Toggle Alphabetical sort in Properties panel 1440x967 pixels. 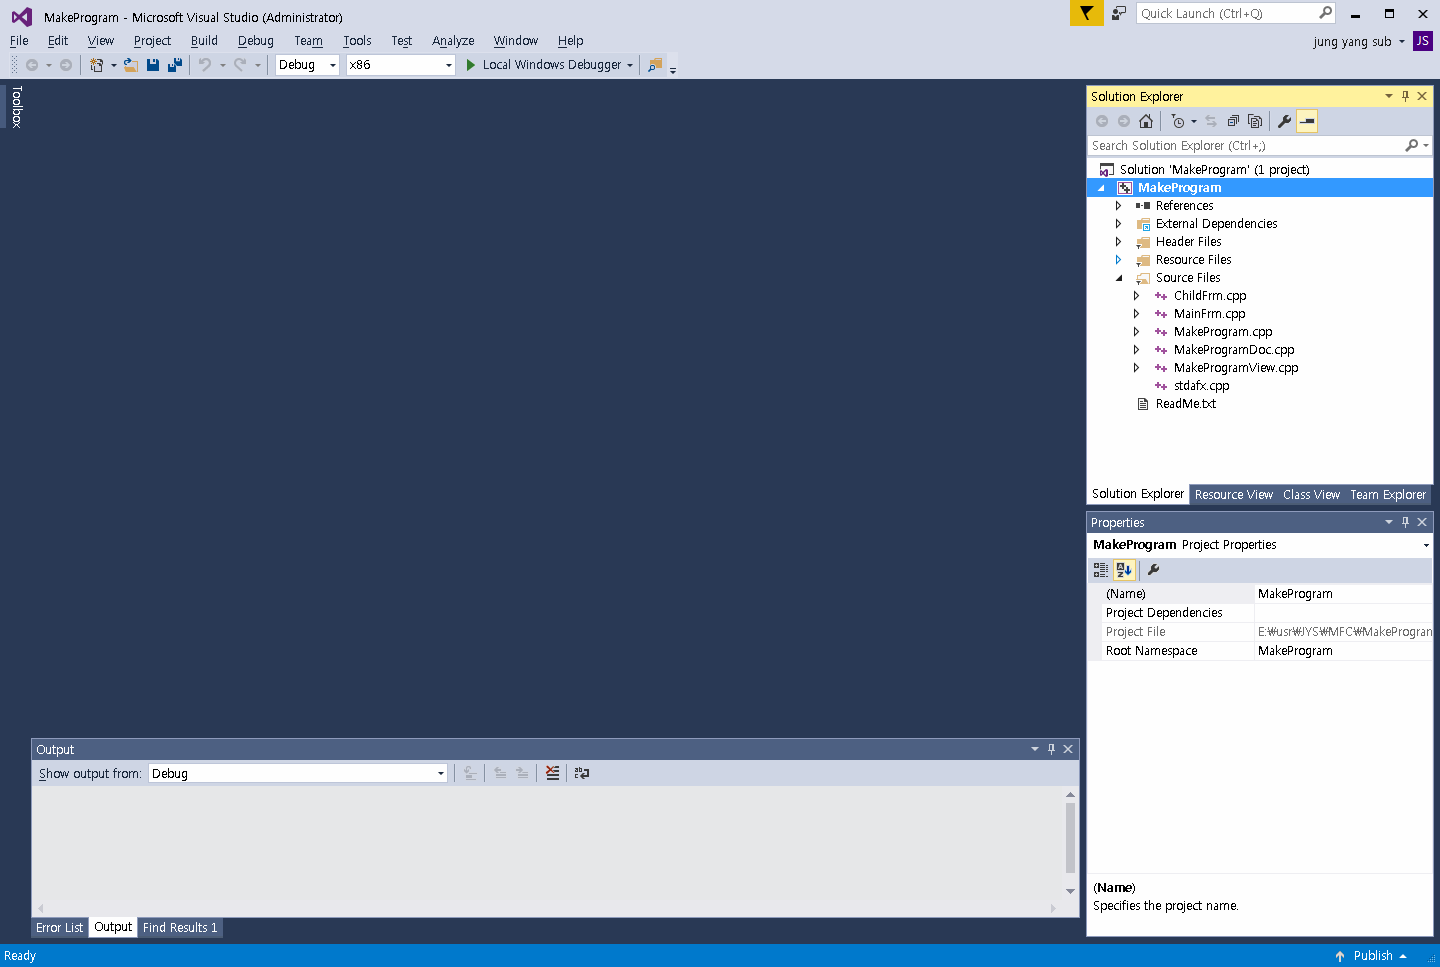1124,570
